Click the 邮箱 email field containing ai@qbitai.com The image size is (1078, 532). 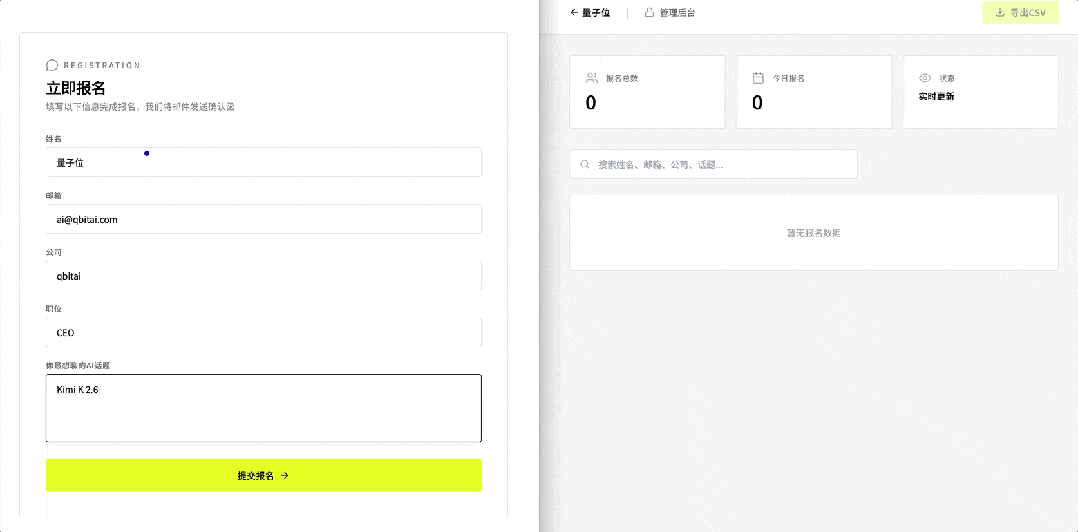tap(263, 219)
